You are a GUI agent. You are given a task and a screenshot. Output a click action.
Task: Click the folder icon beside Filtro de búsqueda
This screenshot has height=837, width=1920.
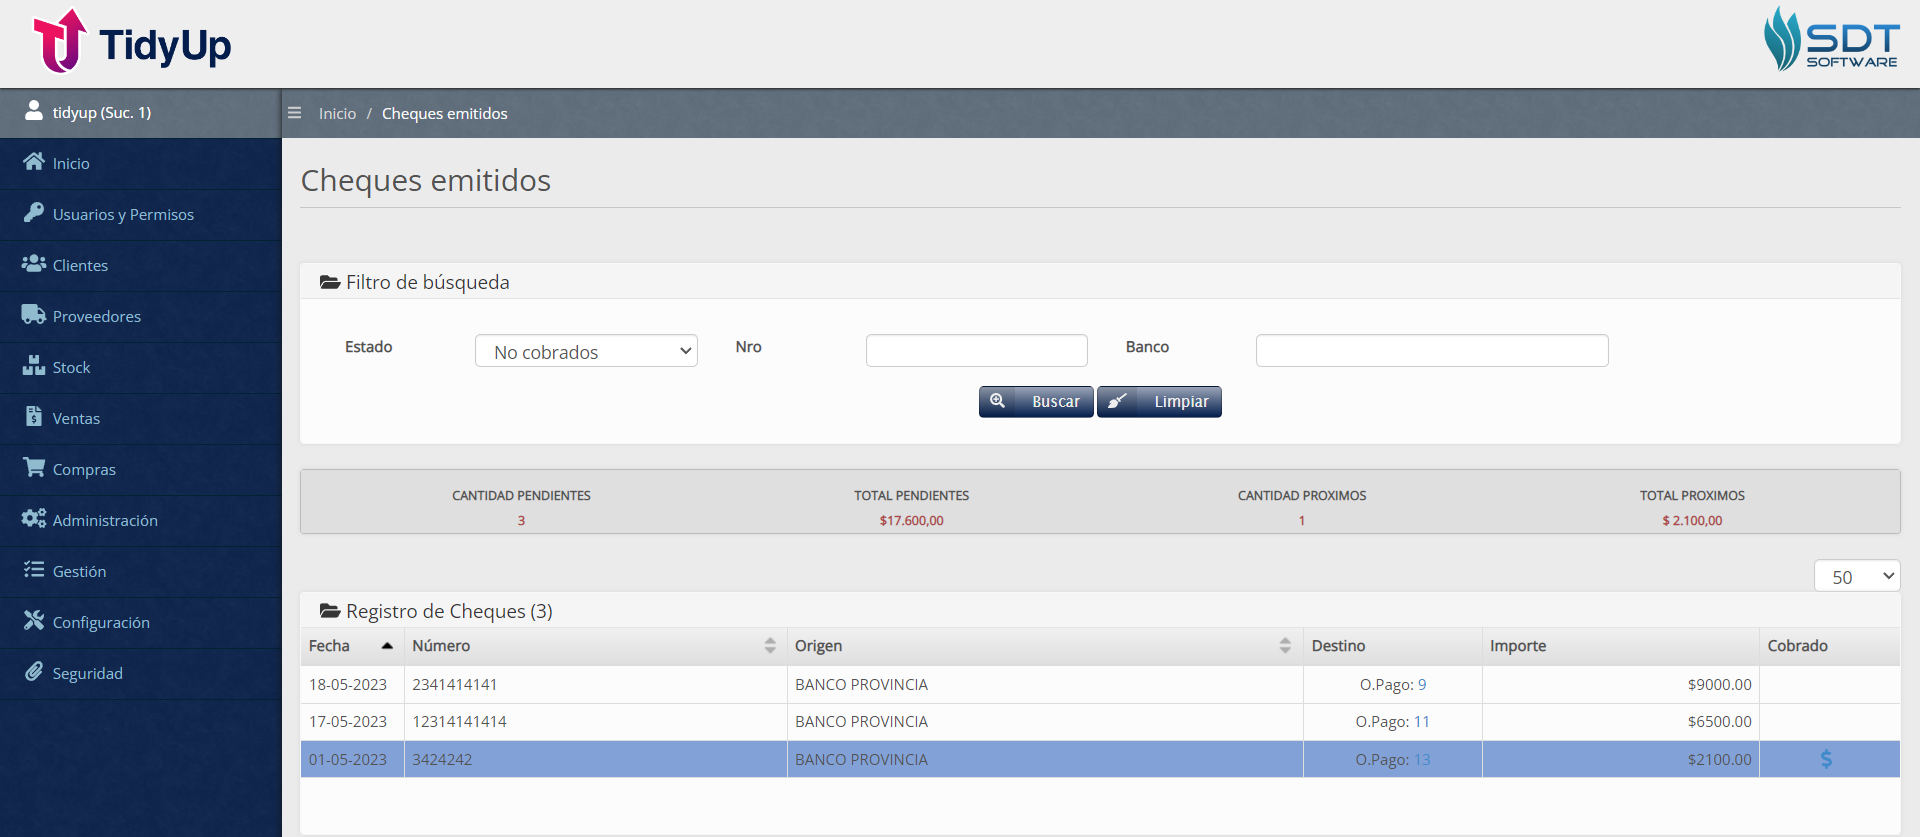(329, 282)
